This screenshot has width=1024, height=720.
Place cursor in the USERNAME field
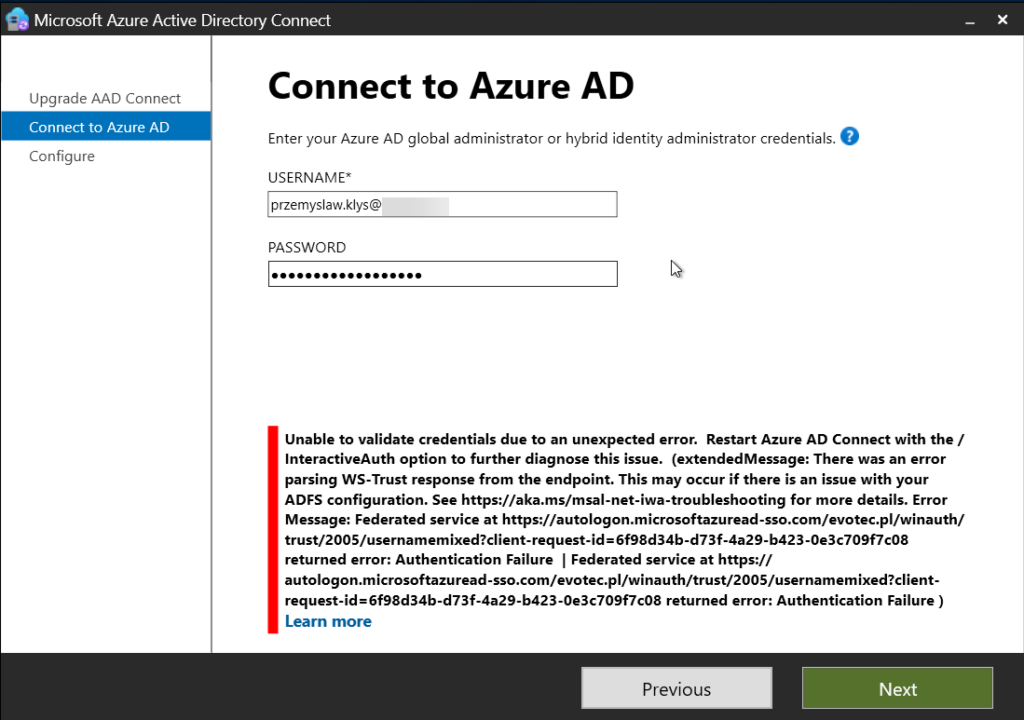442,204
